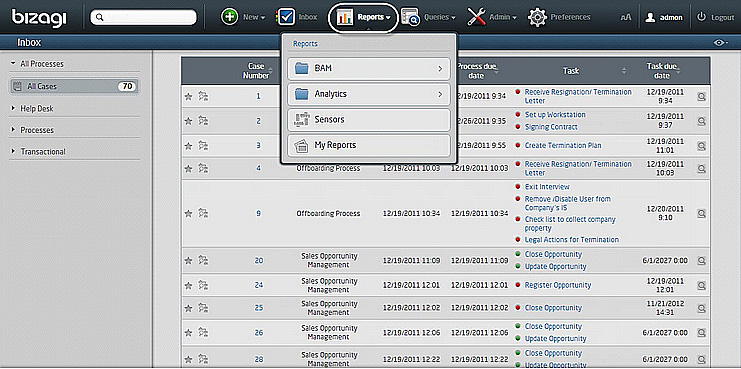
Task: Click case 25 details magnifier icon
Action: [701, 308]
